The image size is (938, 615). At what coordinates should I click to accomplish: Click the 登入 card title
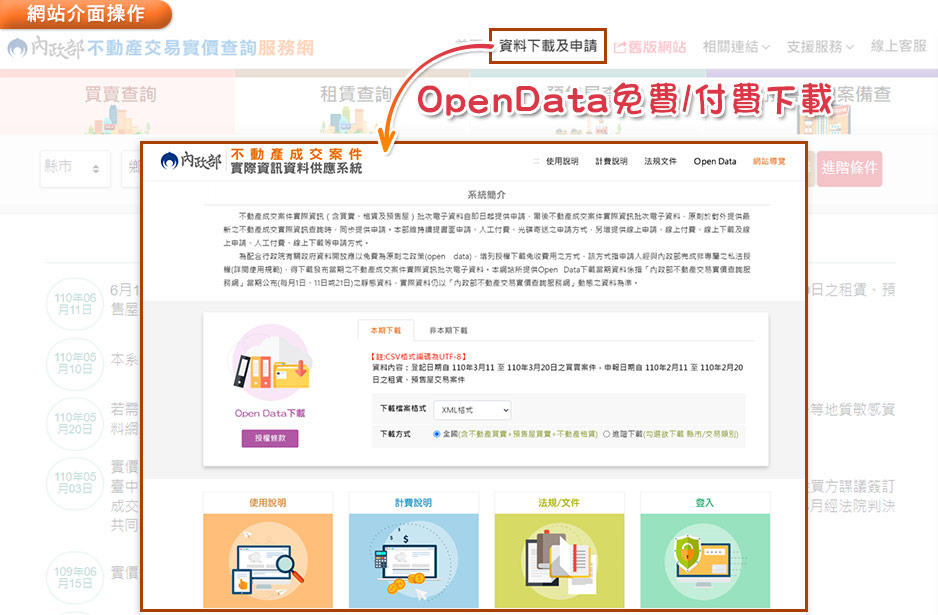tap(705, 503)
